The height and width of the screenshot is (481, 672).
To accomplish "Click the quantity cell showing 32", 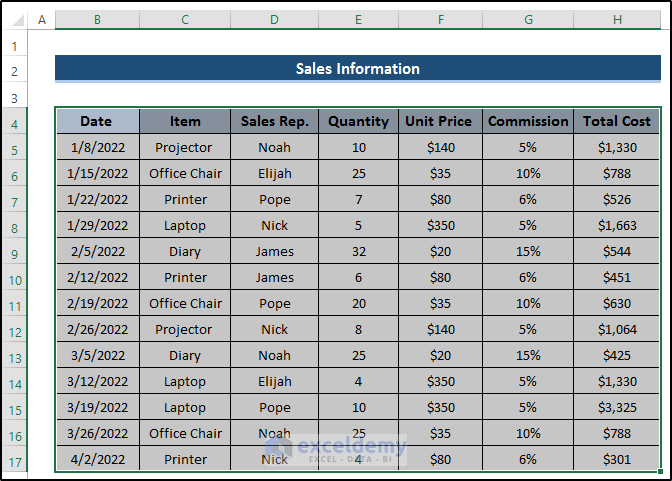I will [358, 252].
